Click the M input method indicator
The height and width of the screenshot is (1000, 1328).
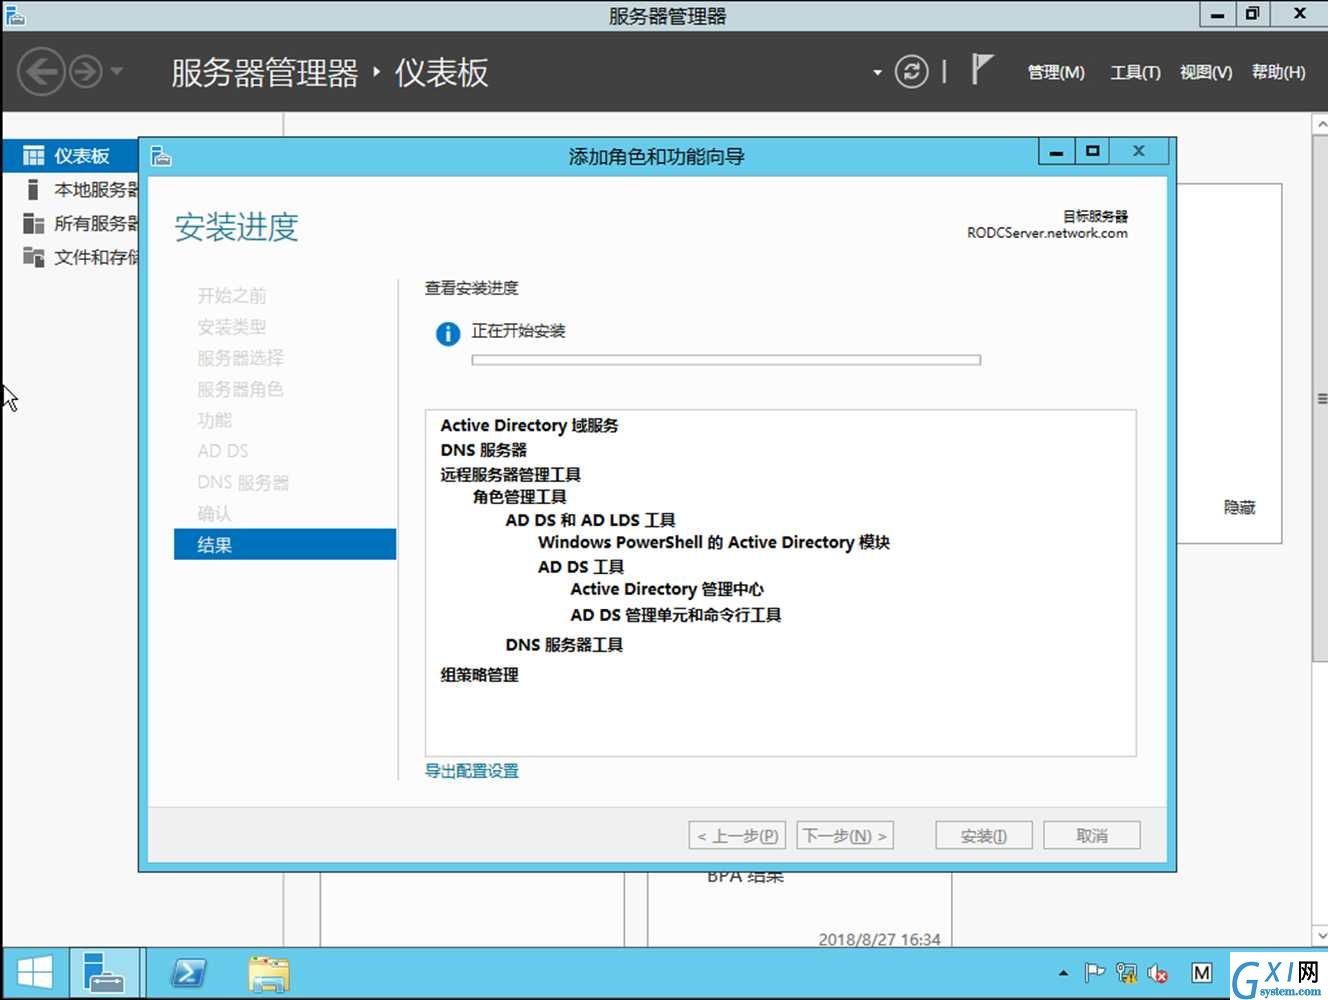coord(1202,973)
